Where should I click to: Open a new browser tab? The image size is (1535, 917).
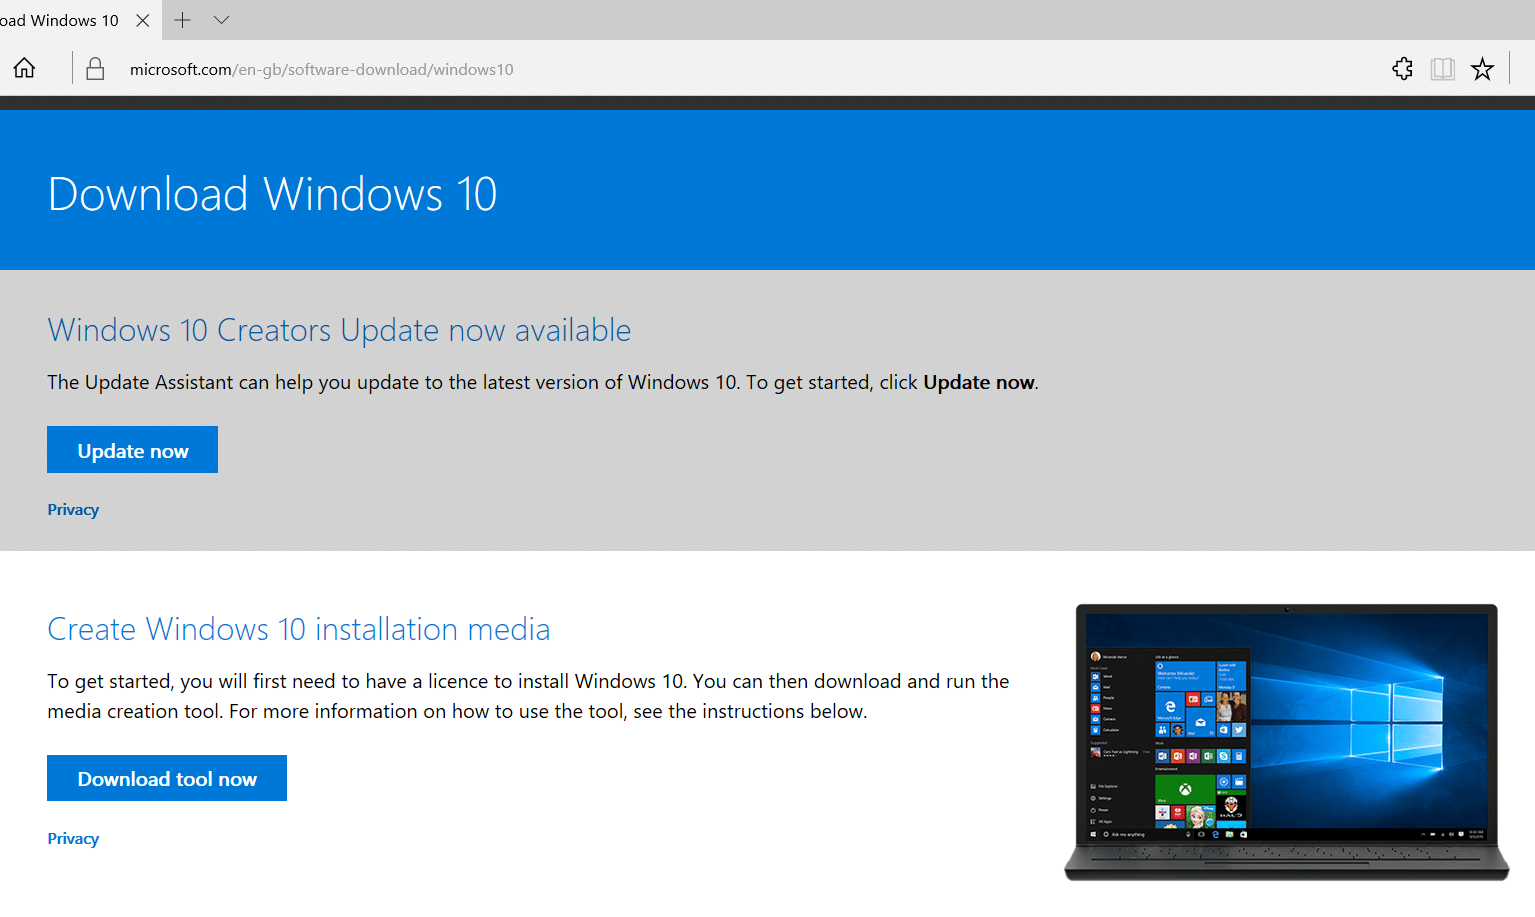[183, 20]
